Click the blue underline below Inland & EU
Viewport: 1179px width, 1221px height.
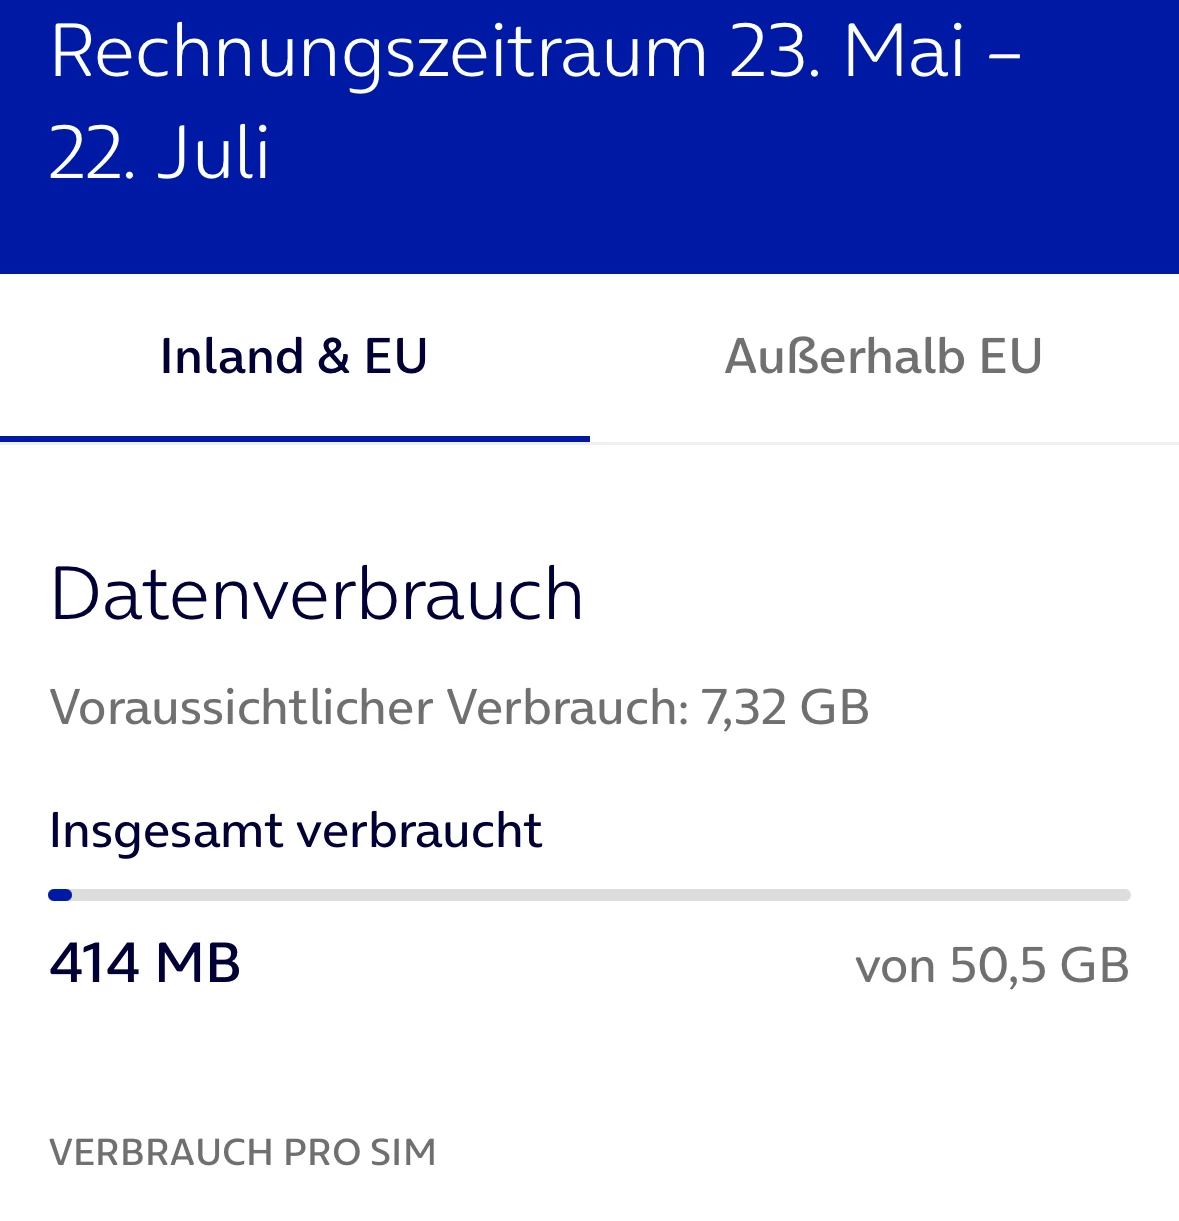(294, 438)
